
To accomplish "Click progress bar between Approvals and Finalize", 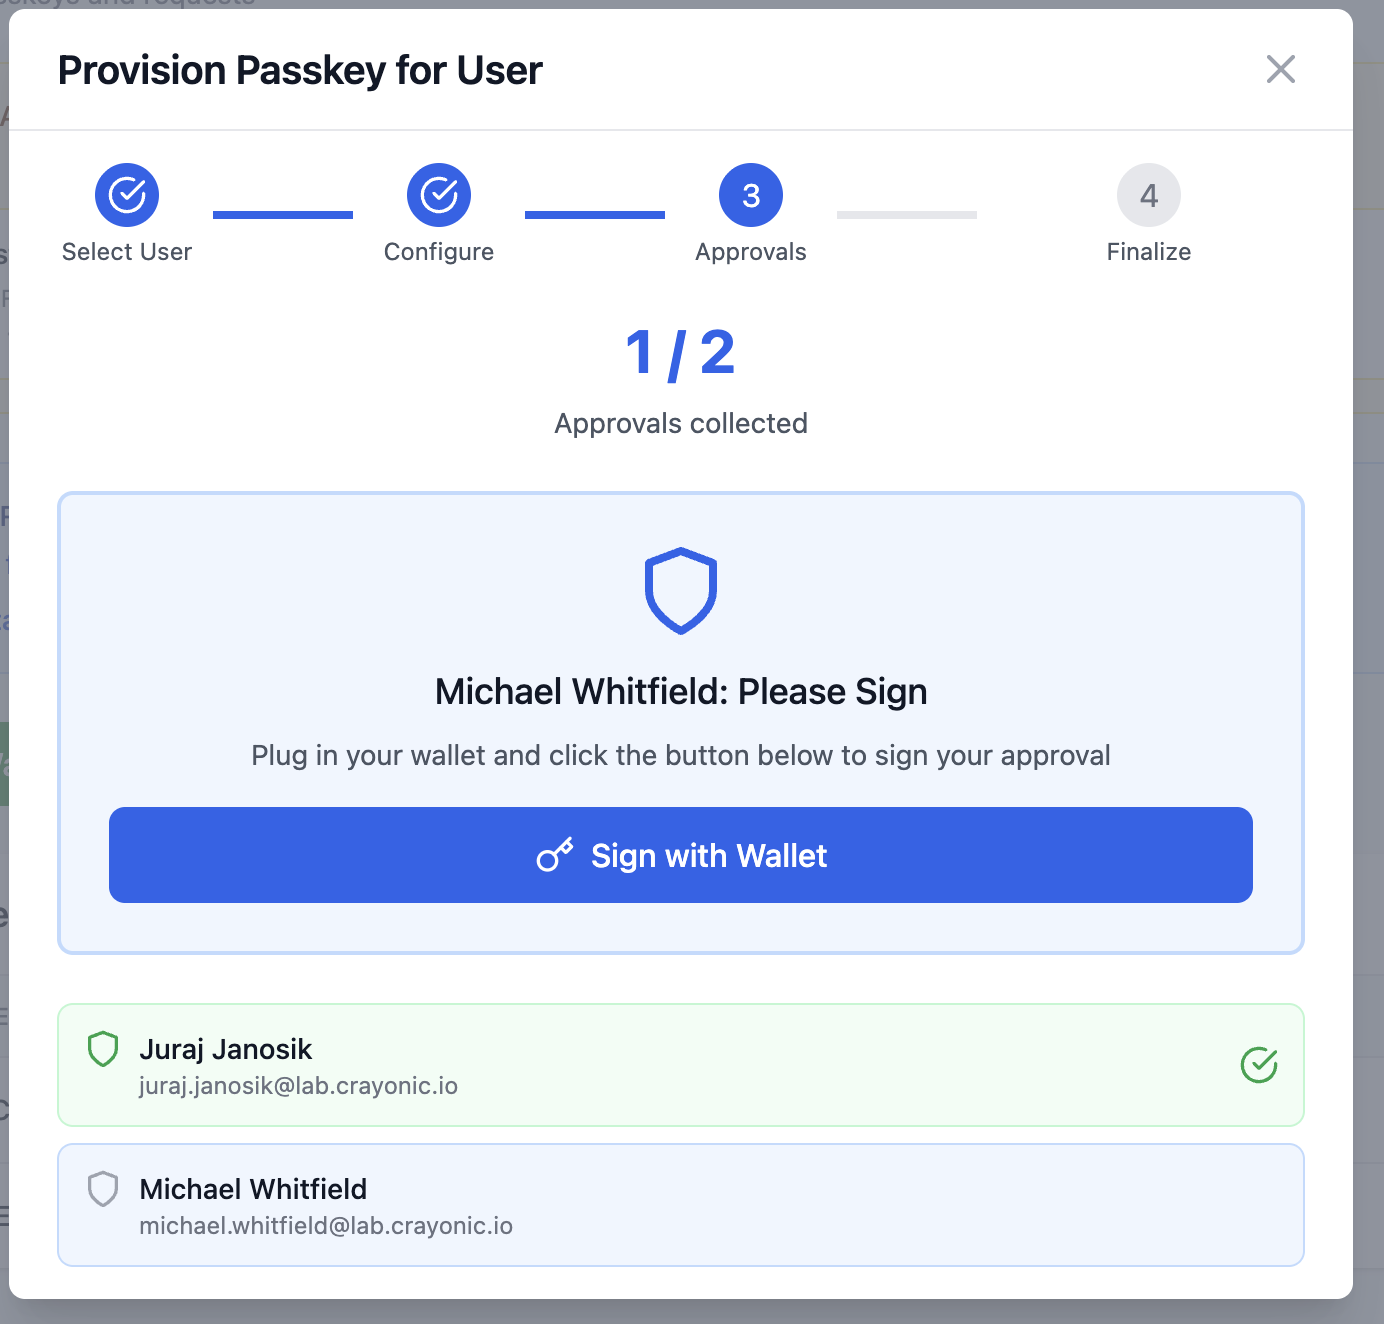I will pyautogui.click(x=906, y=215).
